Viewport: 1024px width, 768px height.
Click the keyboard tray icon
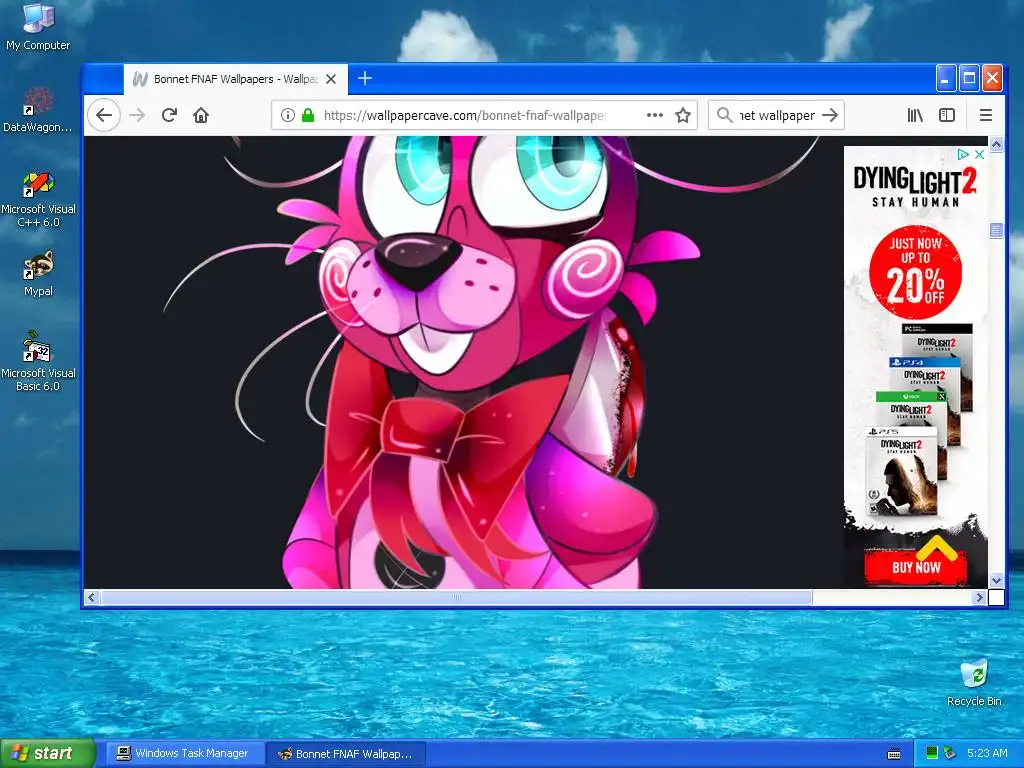pyautogui.click(x=894, y=754)
